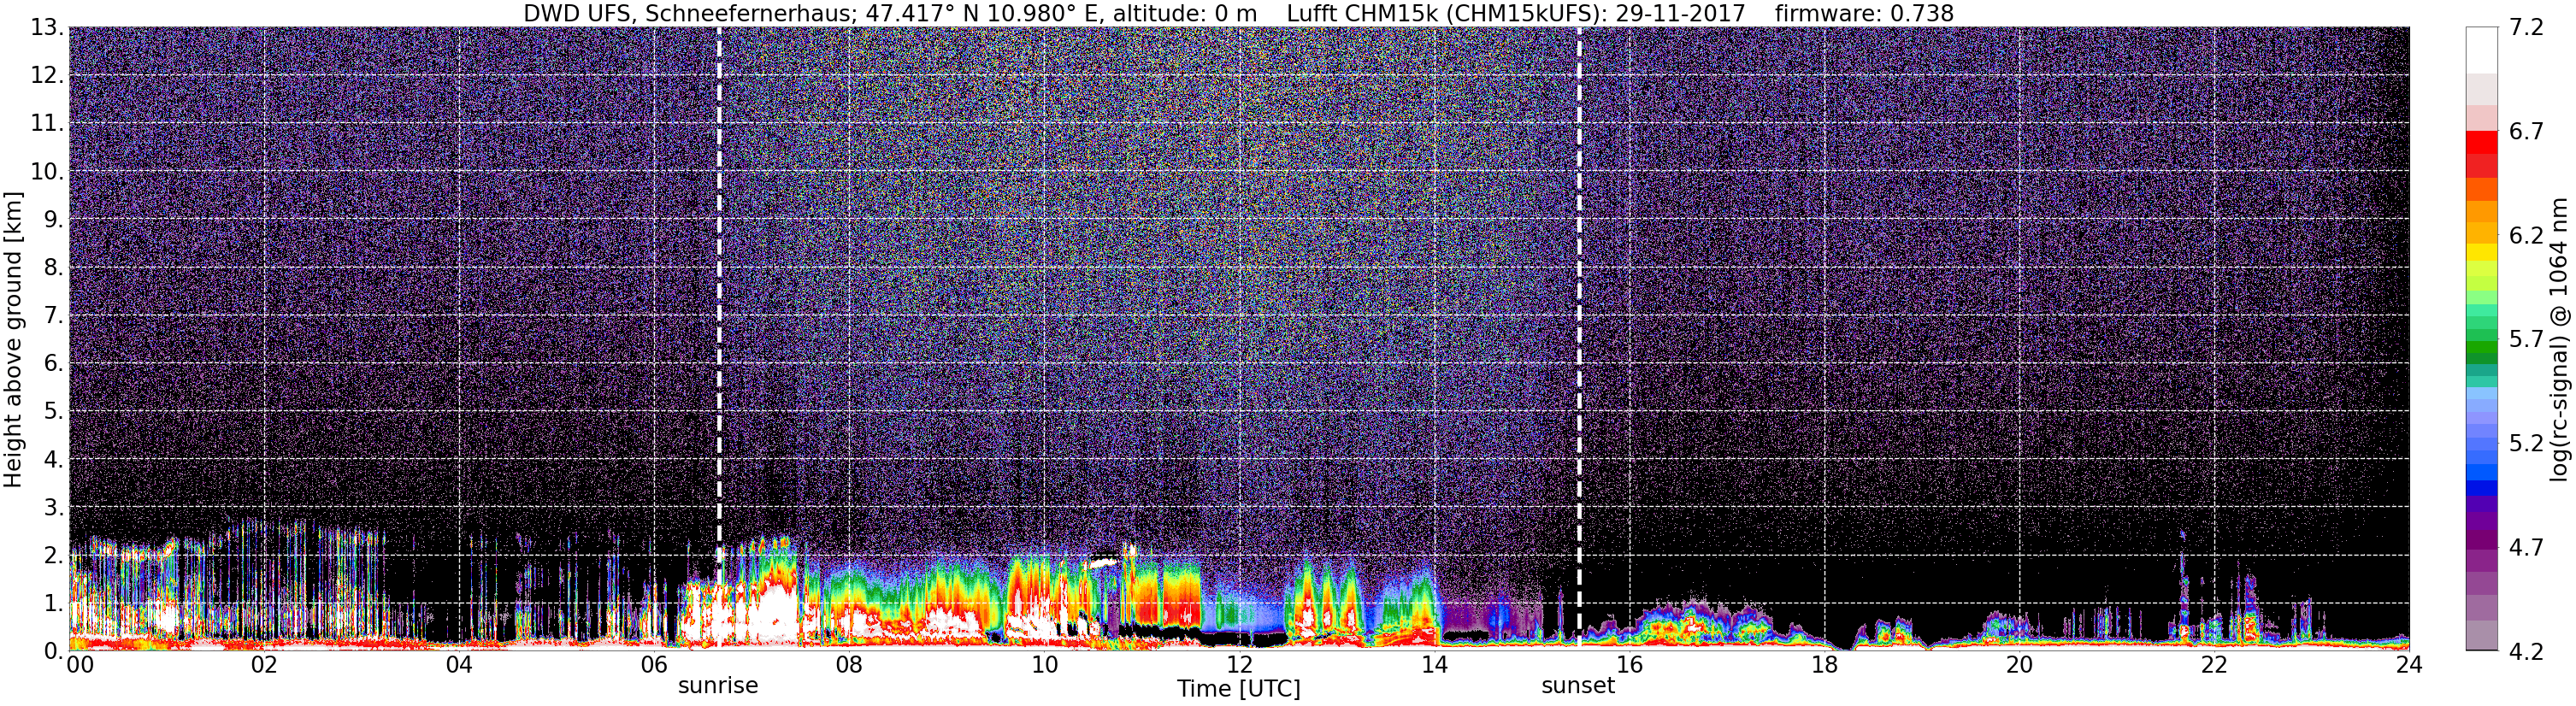Click the plot title 'DWD UFS, Schneefernerhaus'
Screen dimensions: 2576x706
pyautogui.click(x=688, y=14)
